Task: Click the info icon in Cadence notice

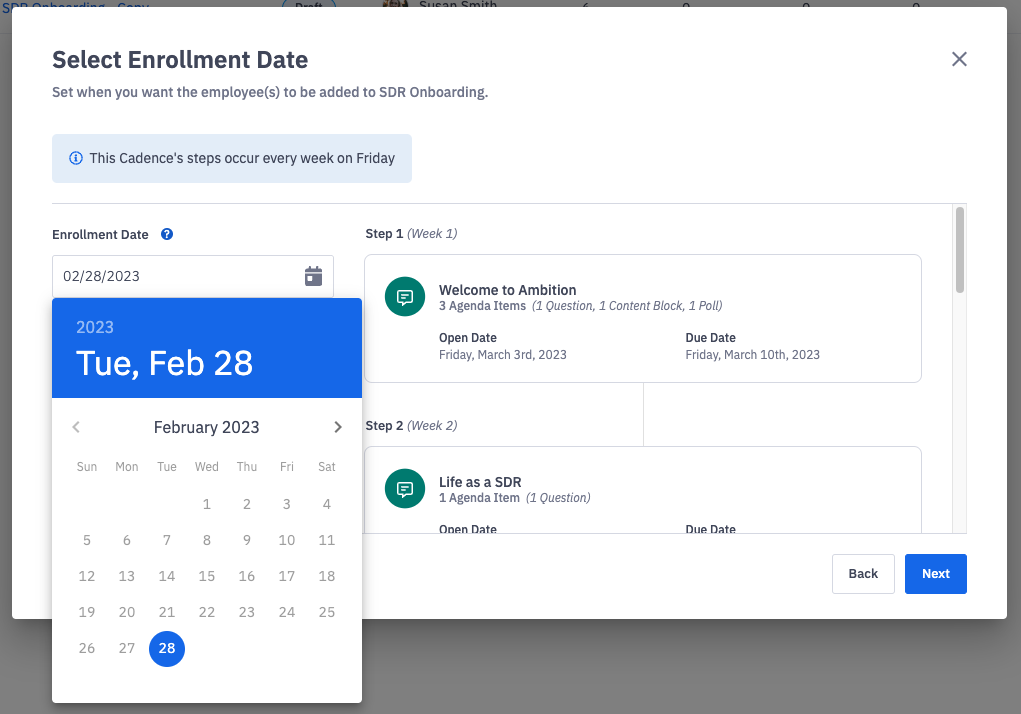Action: point(76,158)
